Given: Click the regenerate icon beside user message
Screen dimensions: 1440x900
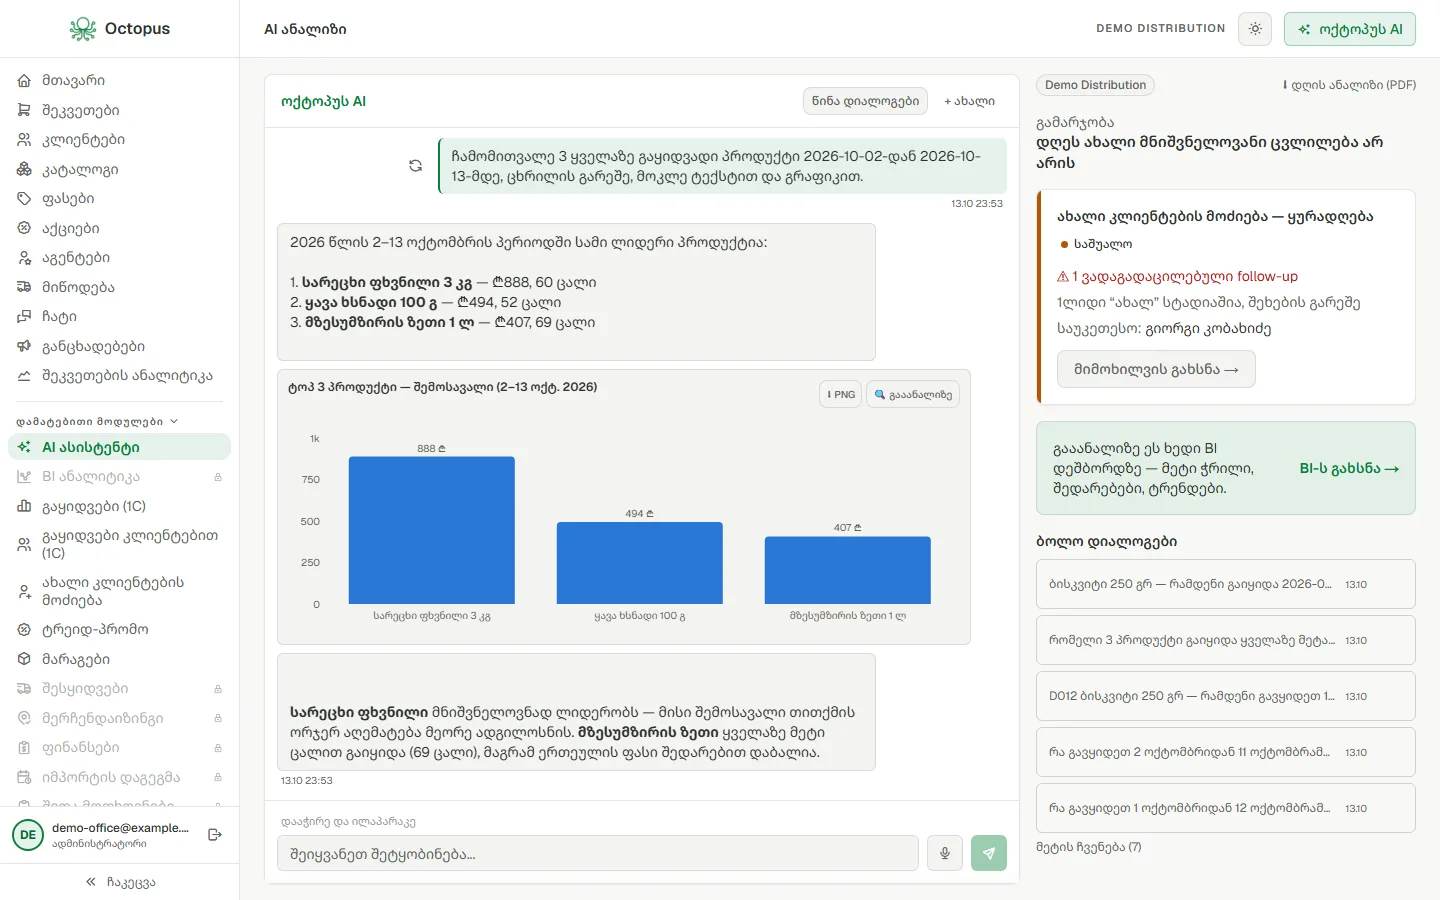Looking at the screenshot, I should (415, 166).
